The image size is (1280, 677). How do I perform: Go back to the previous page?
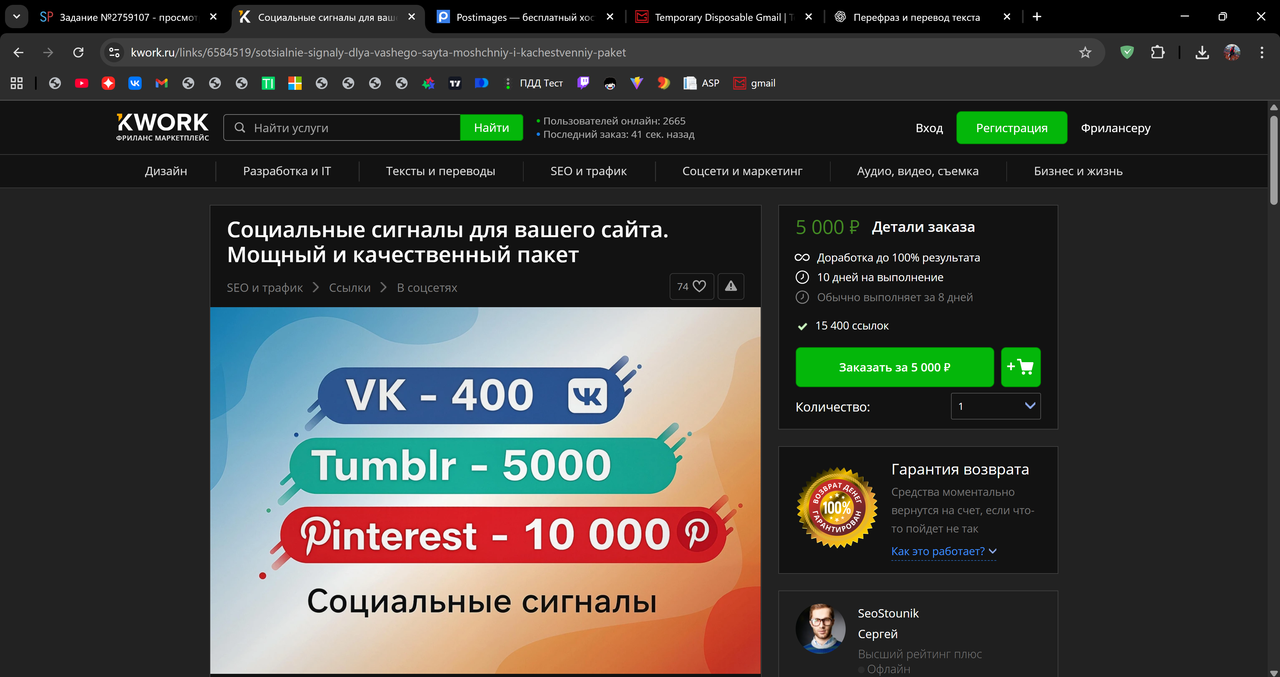pos(18,53)
